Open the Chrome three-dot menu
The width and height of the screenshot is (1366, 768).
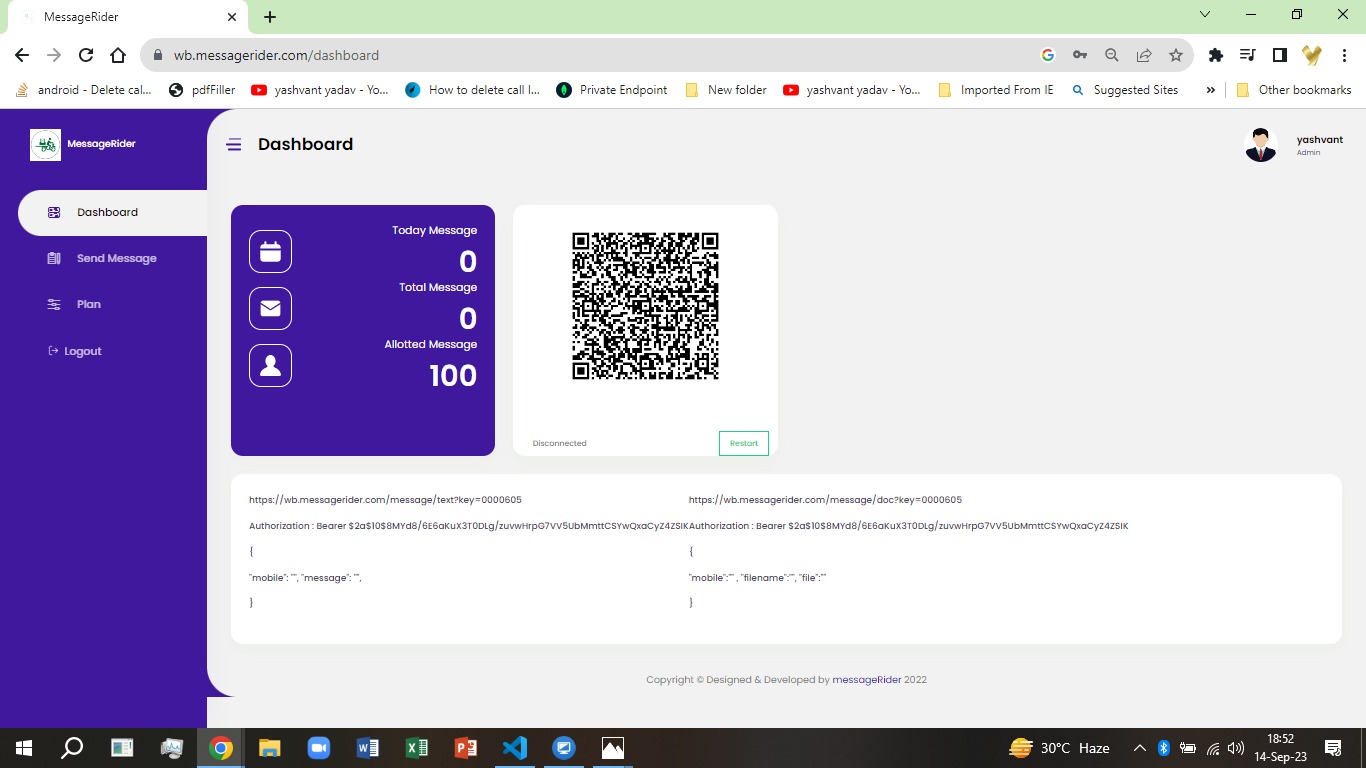pyautogui.click(x=1345, y=55)
